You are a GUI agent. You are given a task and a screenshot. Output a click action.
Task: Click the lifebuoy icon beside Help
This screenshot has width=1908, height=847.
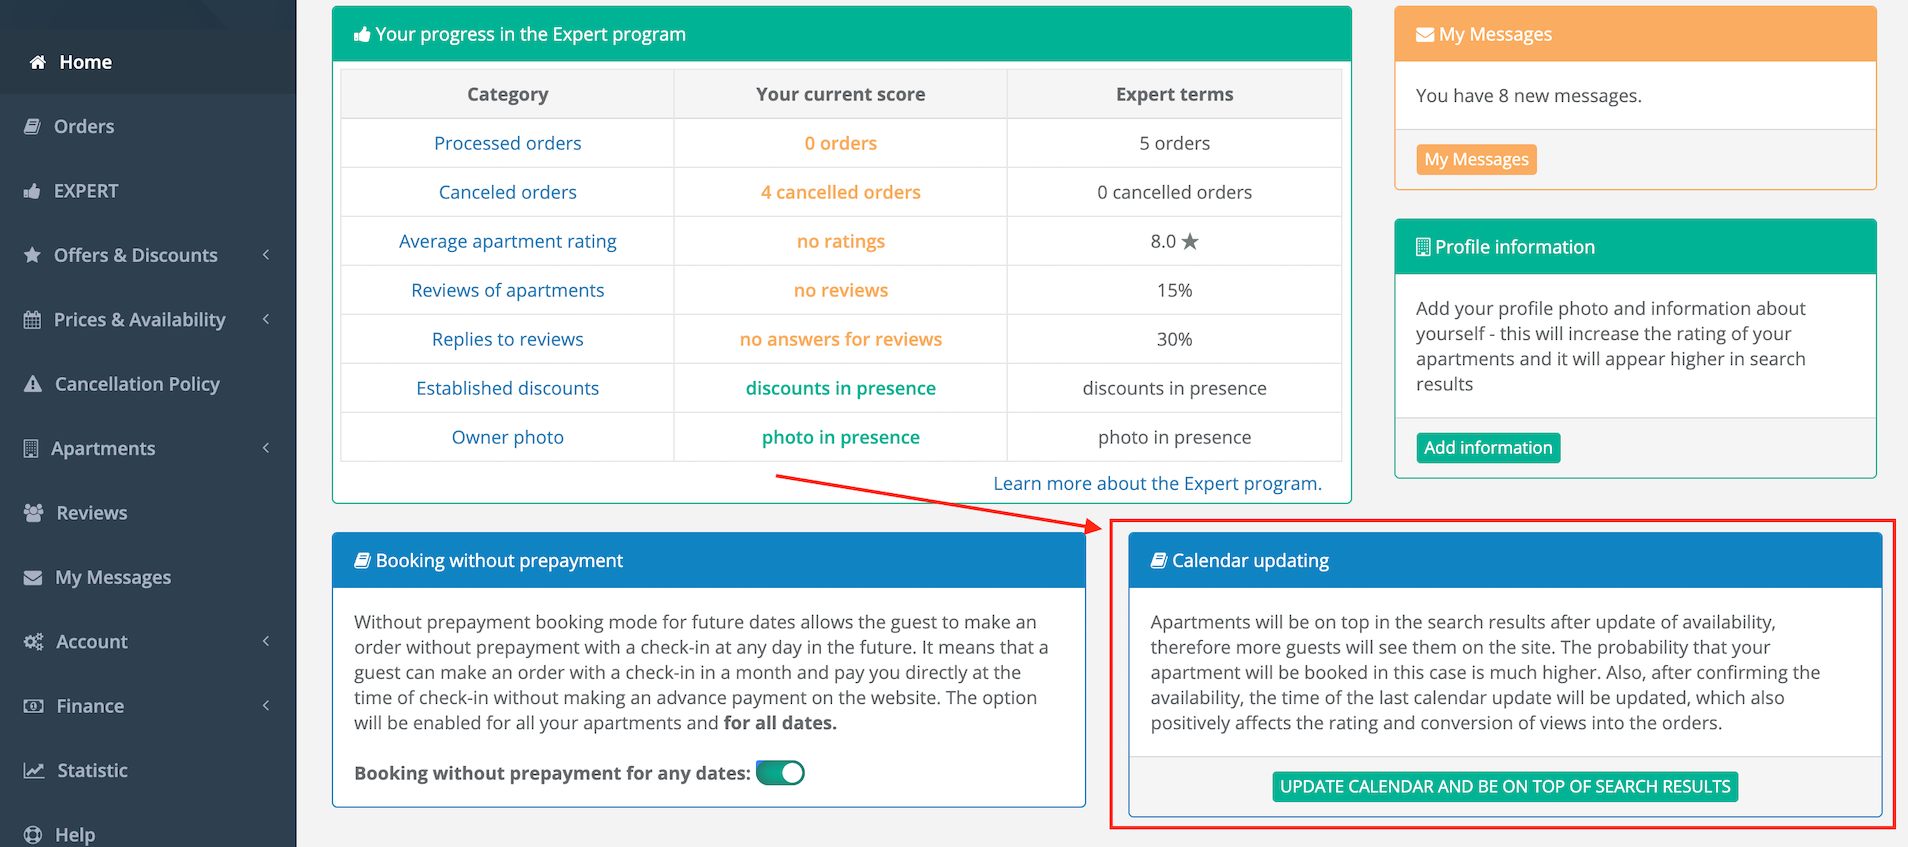(33, 834)
